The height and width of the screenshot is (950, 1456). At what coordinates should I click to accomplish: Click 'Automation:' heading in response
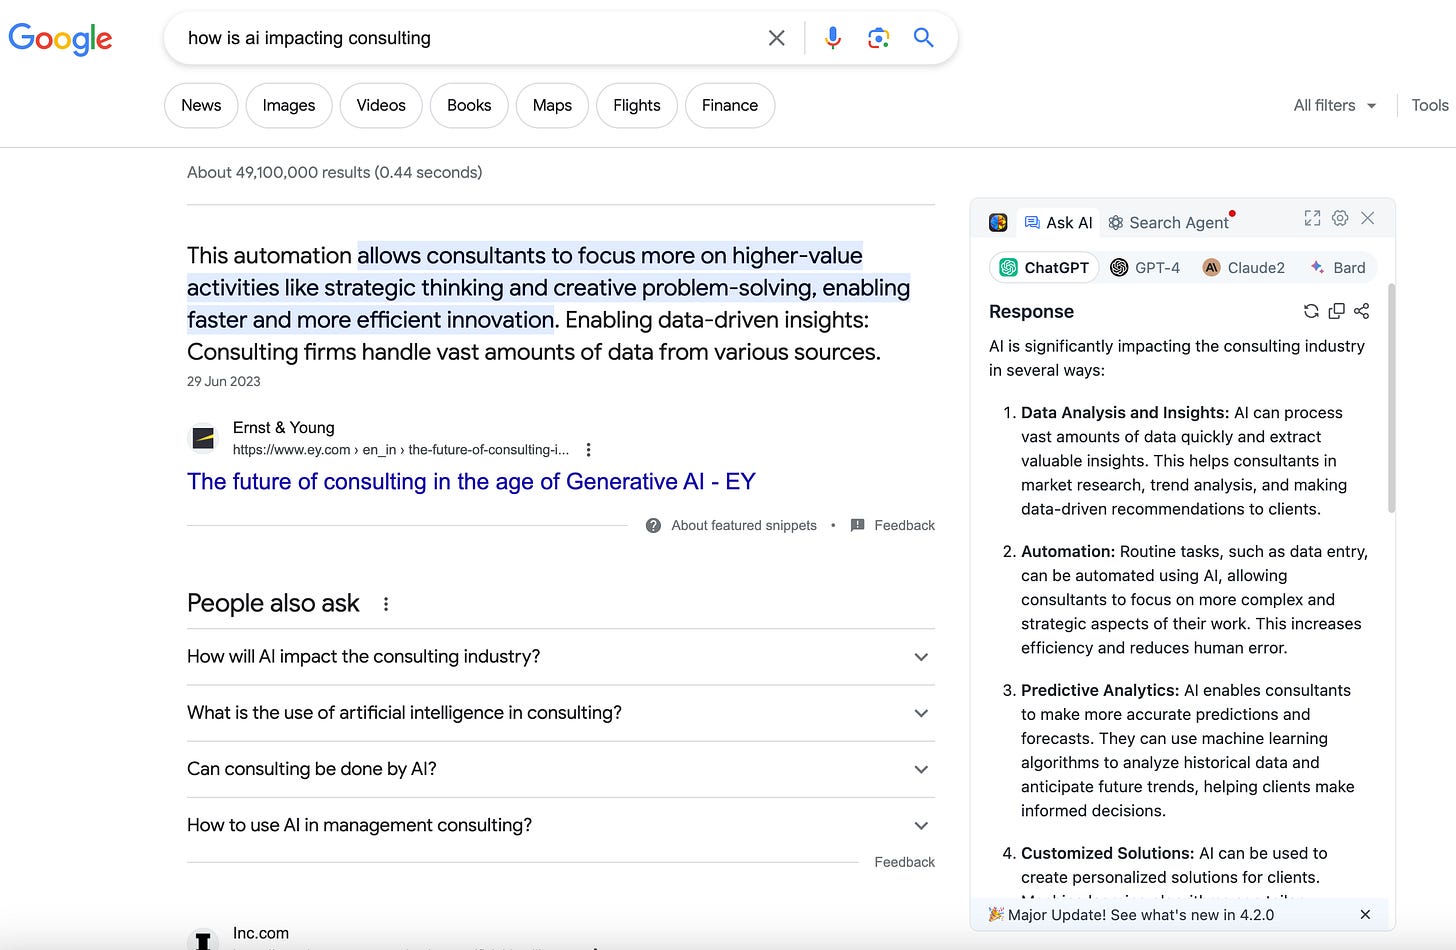(1068, 551)
